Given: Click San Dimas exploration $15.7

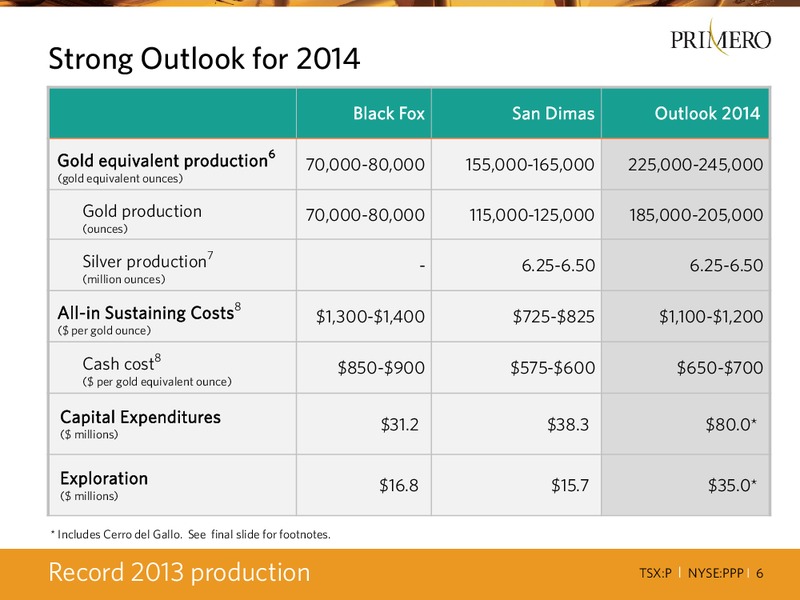Looking at the screenshot, I should (x=570, y=485).
